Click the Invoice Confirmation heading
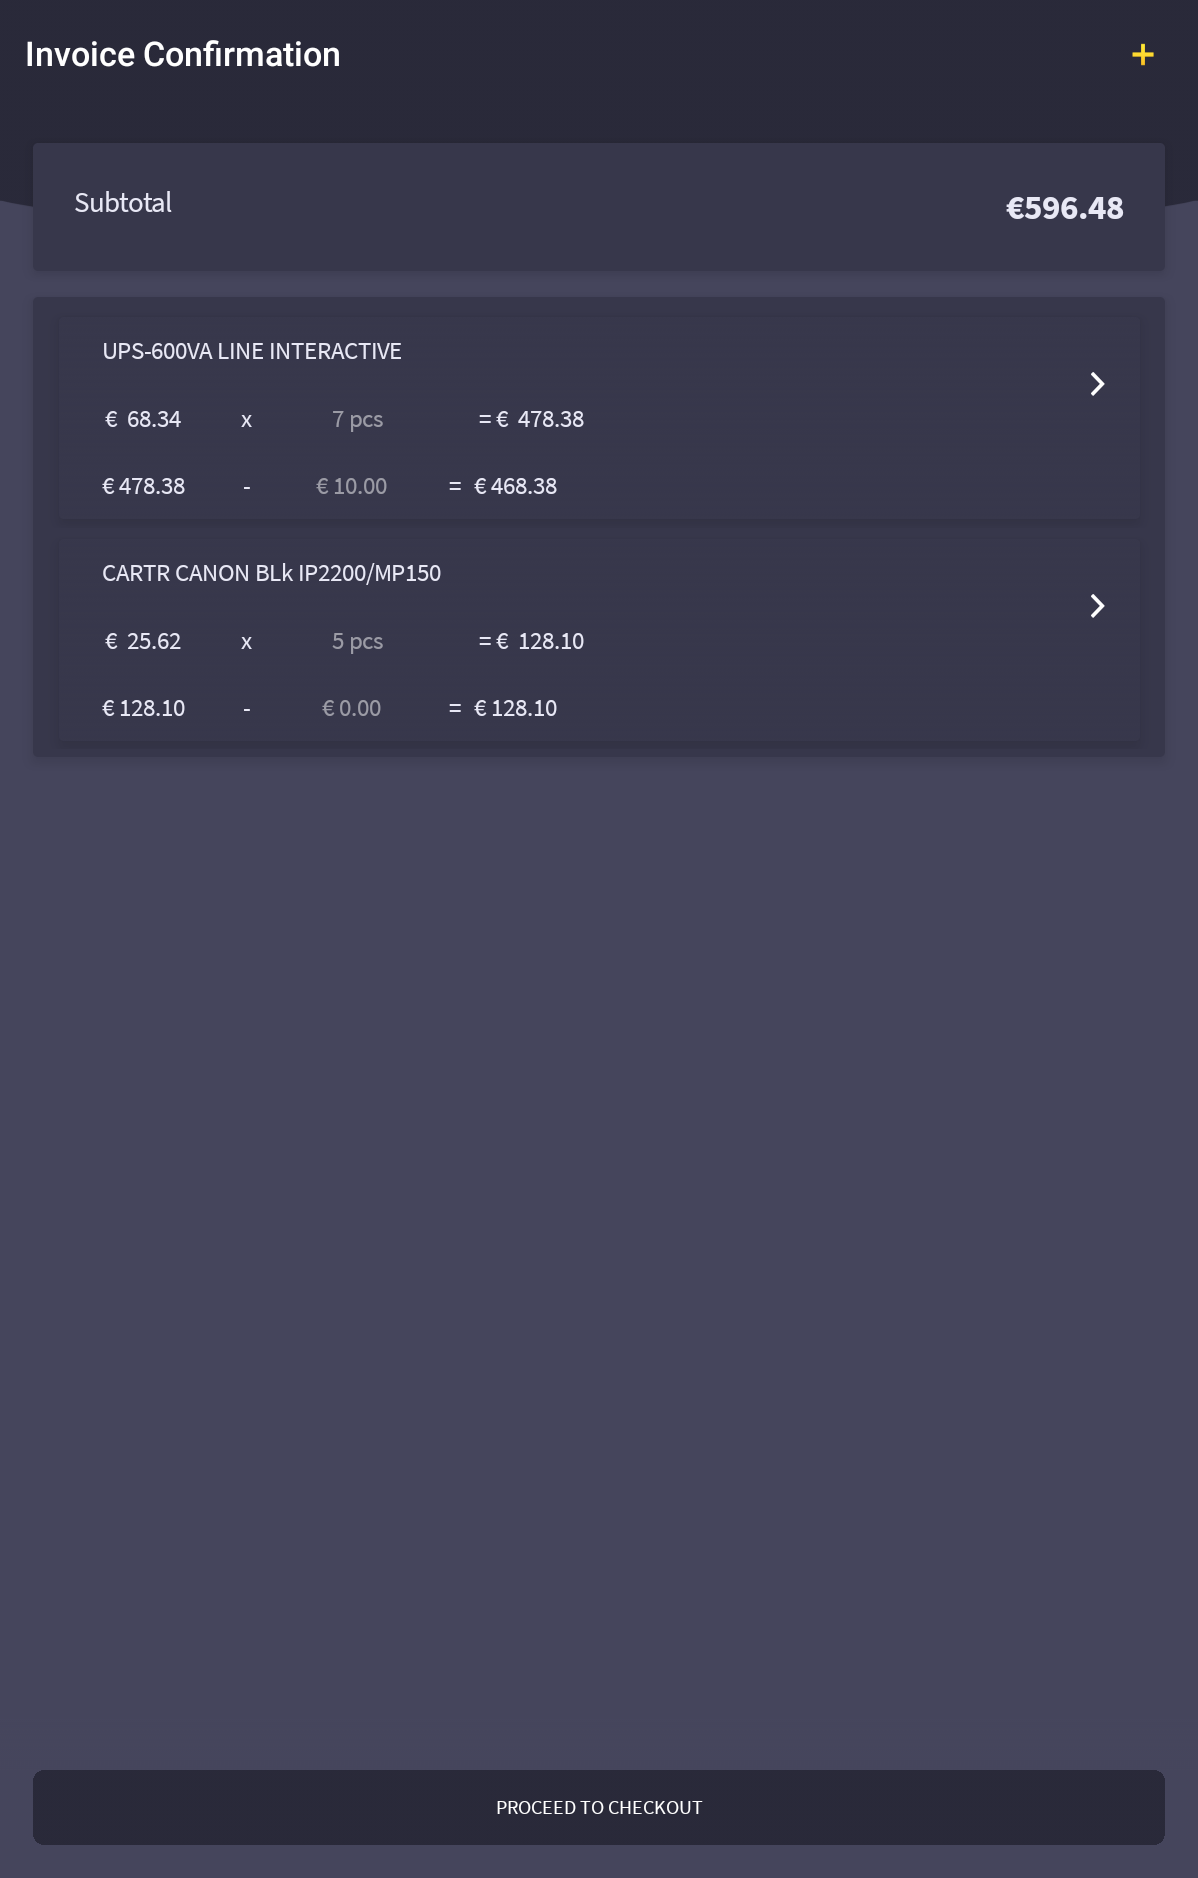Viewport: 1198px width, 1878px height. (182, 55)
